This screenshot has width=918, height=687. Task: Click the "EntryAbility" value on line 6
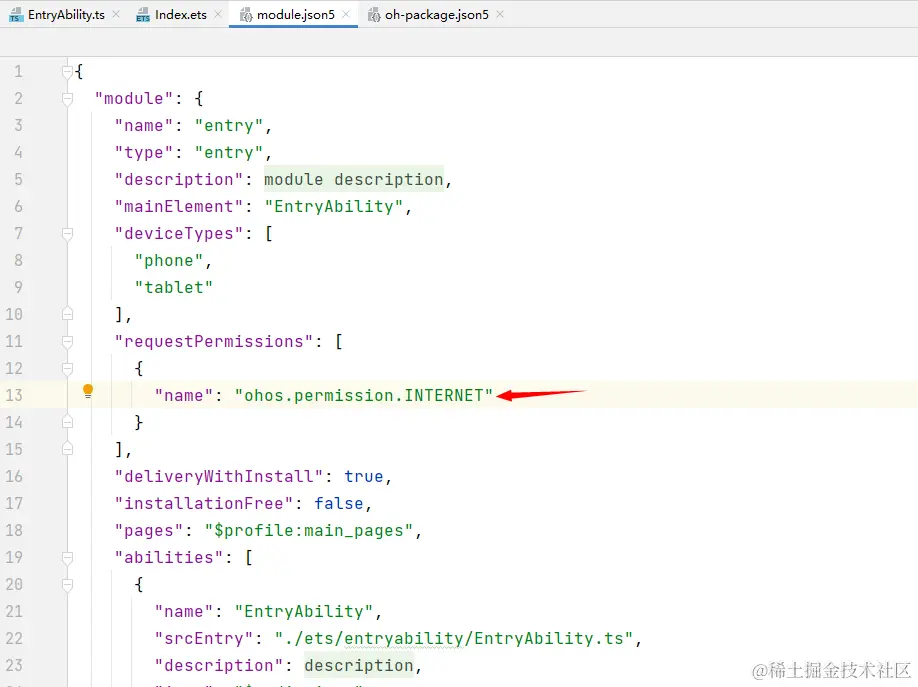click(x=334, y=206)
